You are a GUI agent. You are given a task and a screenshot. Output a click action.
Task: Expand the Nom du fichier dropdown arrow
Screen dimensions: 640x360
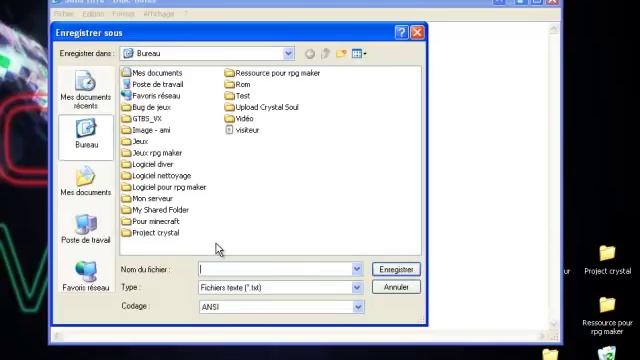(x=357, y=269)
